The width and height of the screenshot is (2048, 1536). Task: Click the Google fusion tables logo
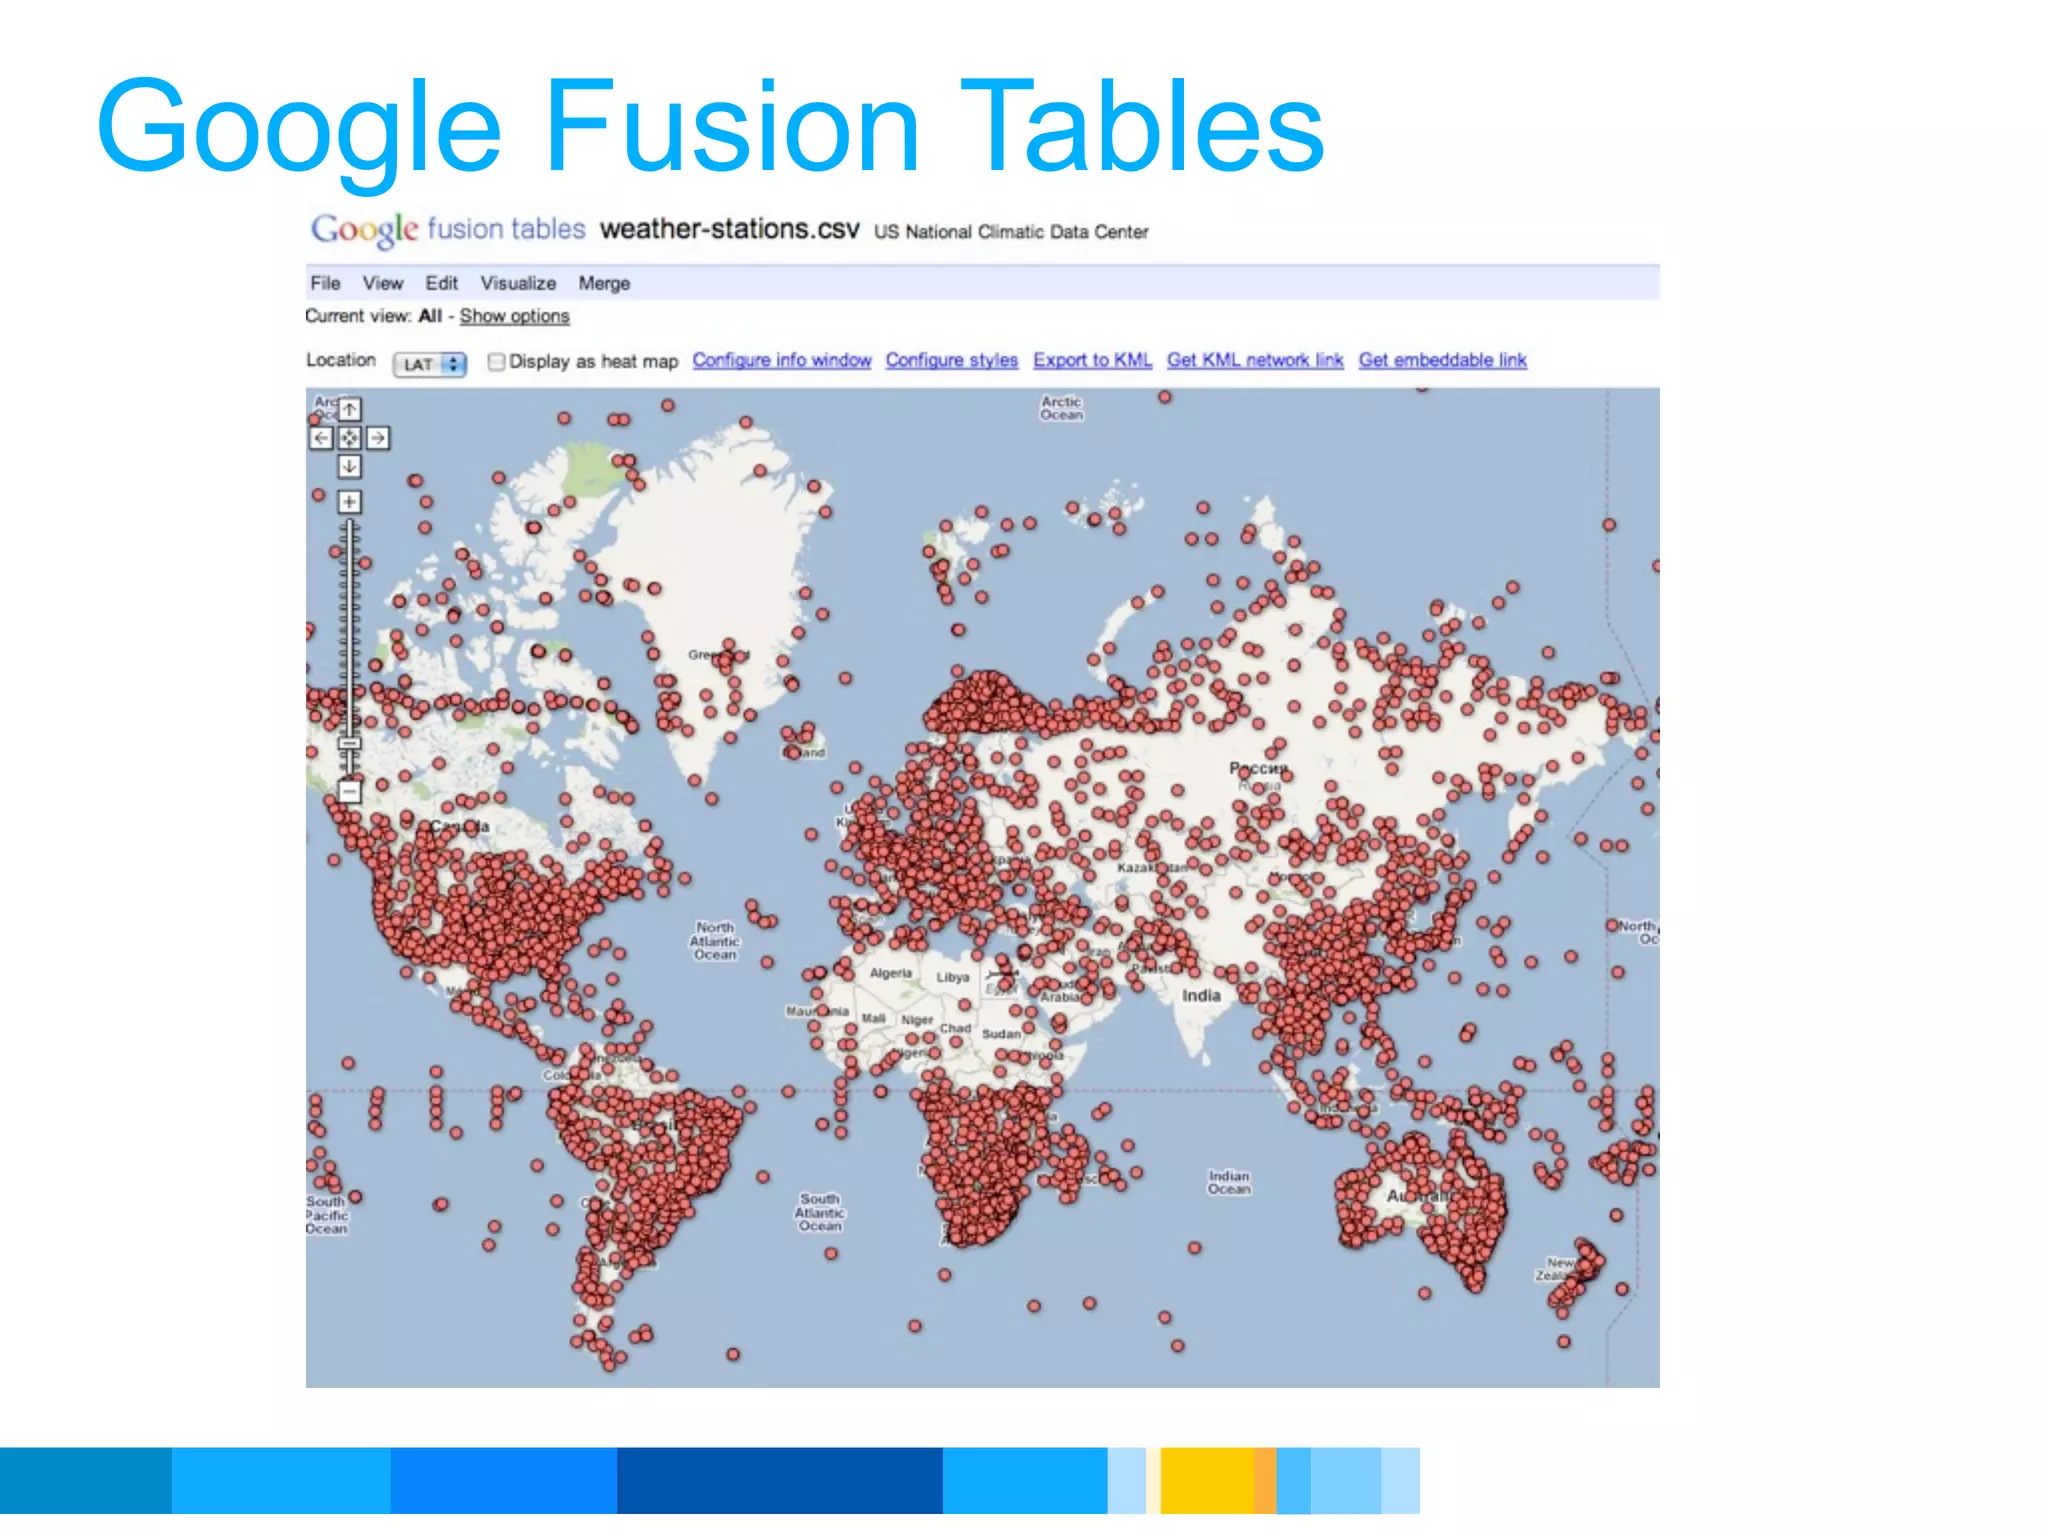click(x=448, y=230)
